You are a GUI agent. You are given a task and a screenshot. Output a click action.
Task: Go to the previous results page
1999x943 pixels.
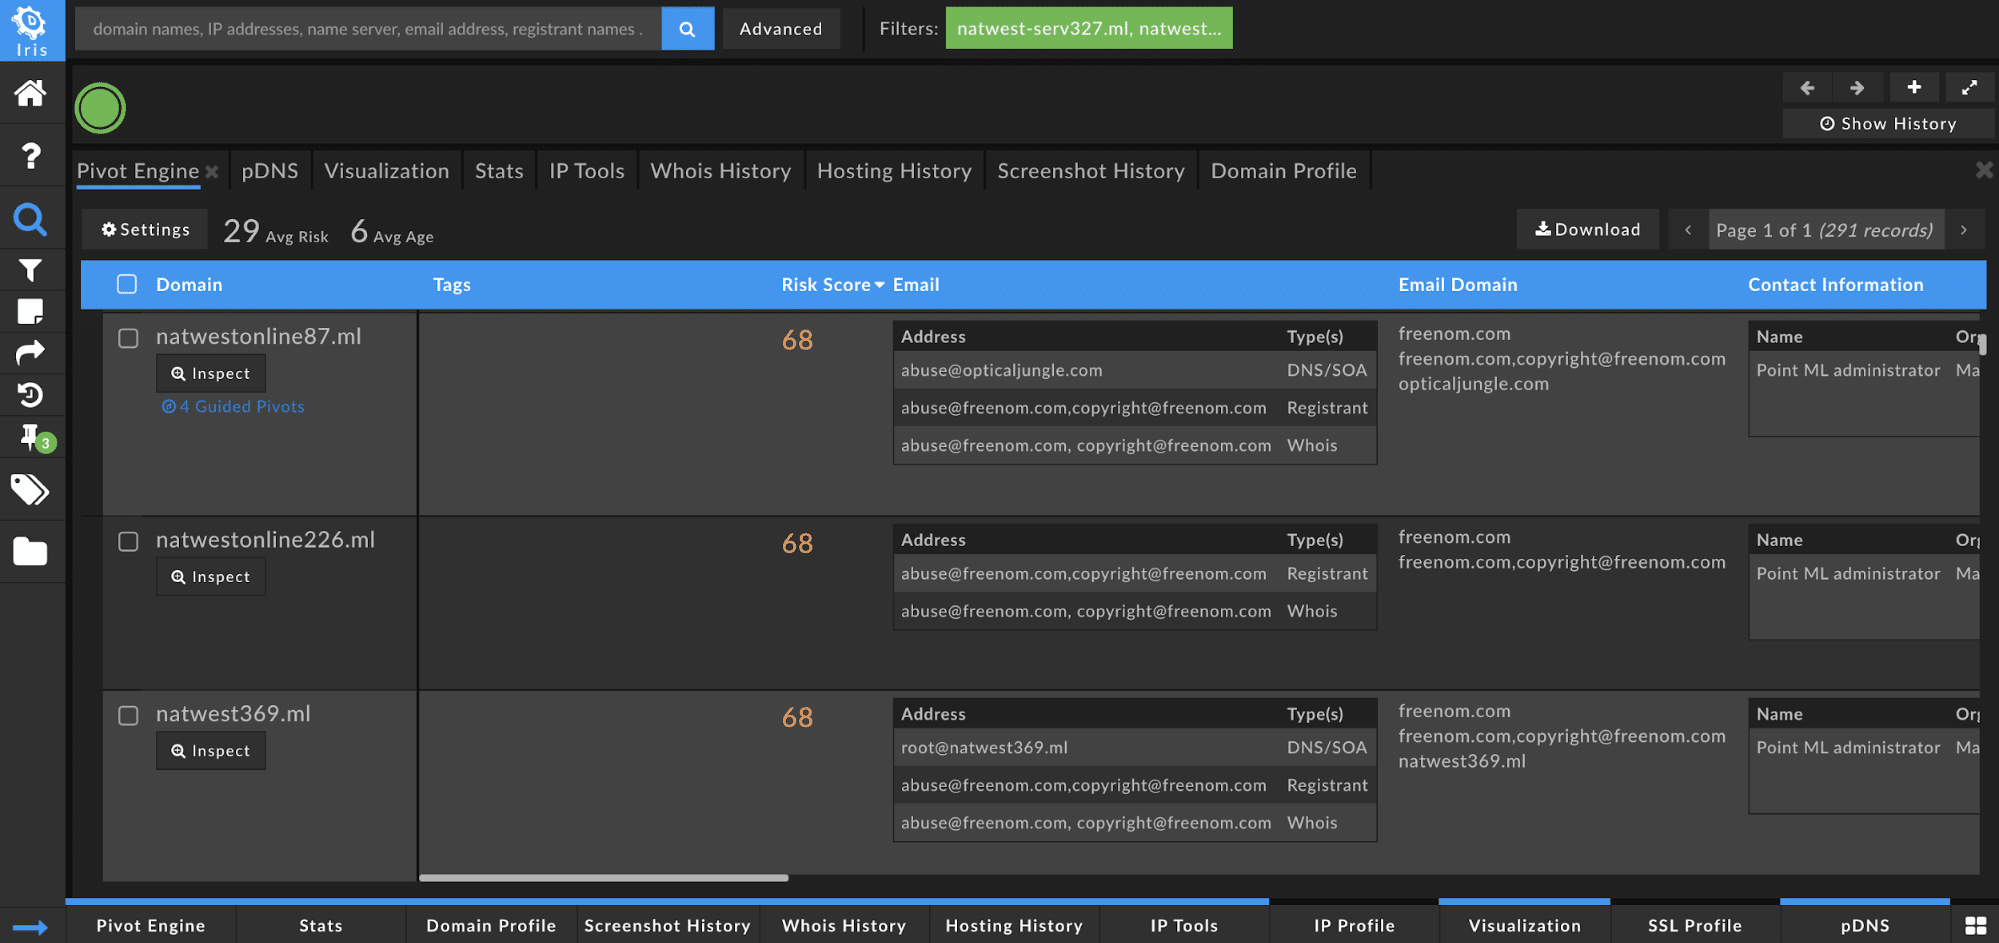click(x=1688, y=230)
